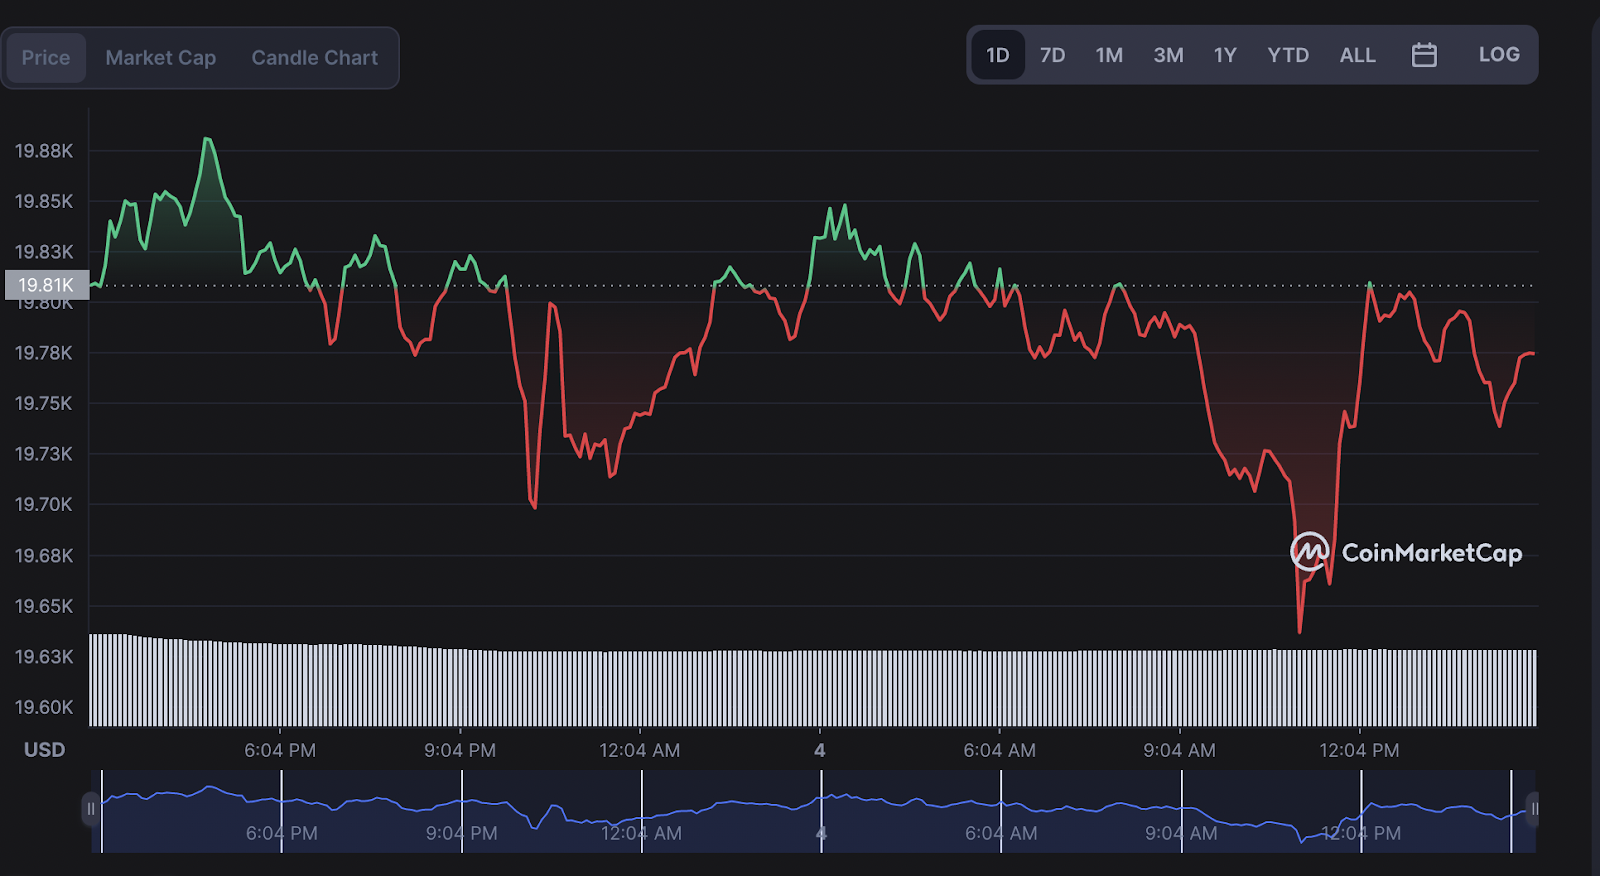The image size is (1600, 876).
Task: Select the 1D time range
Action: 998,55
